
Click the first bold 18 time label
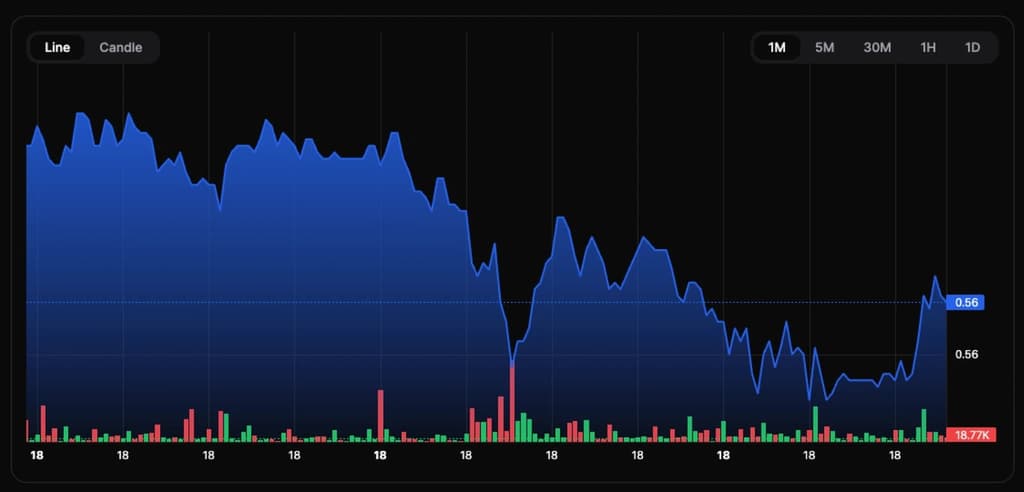[x=37, y=455]
